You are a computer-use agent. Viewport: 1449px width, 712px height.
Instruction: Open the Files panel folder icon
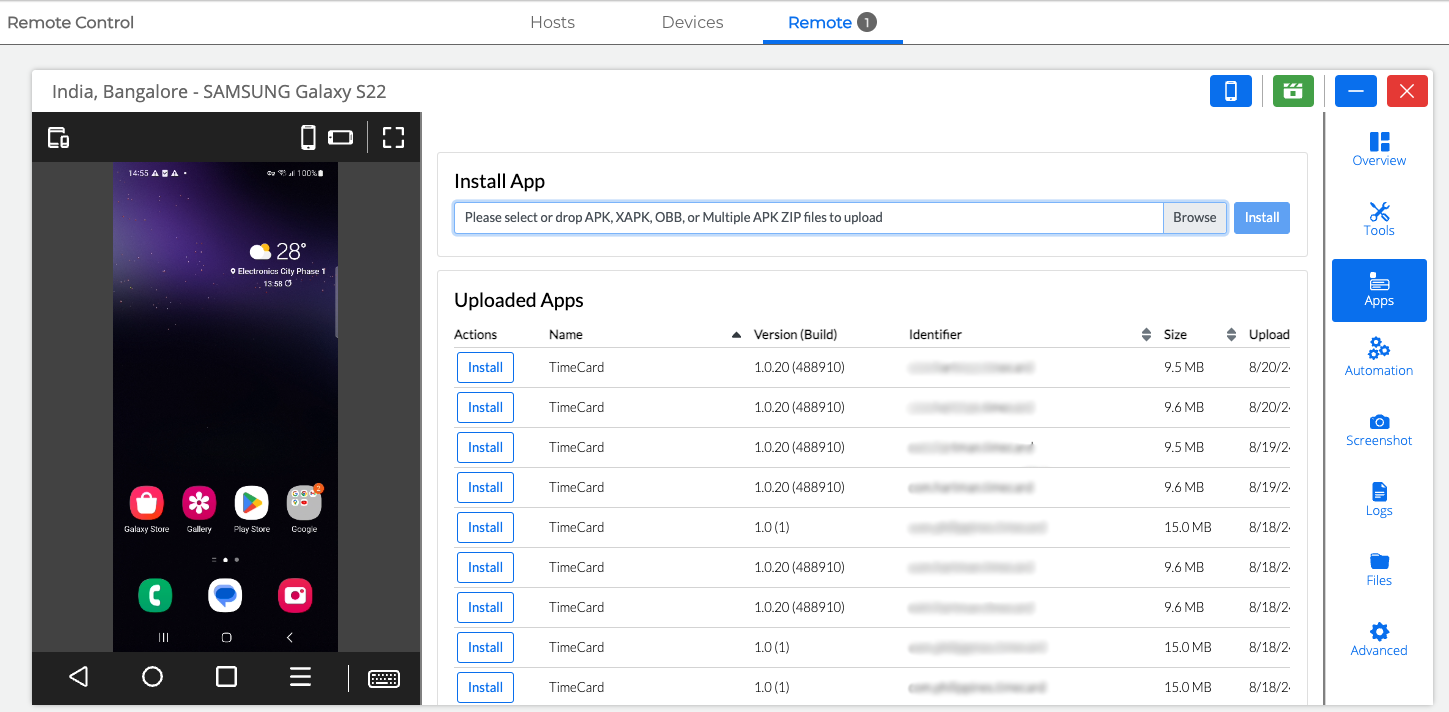tap(1379, 562)
